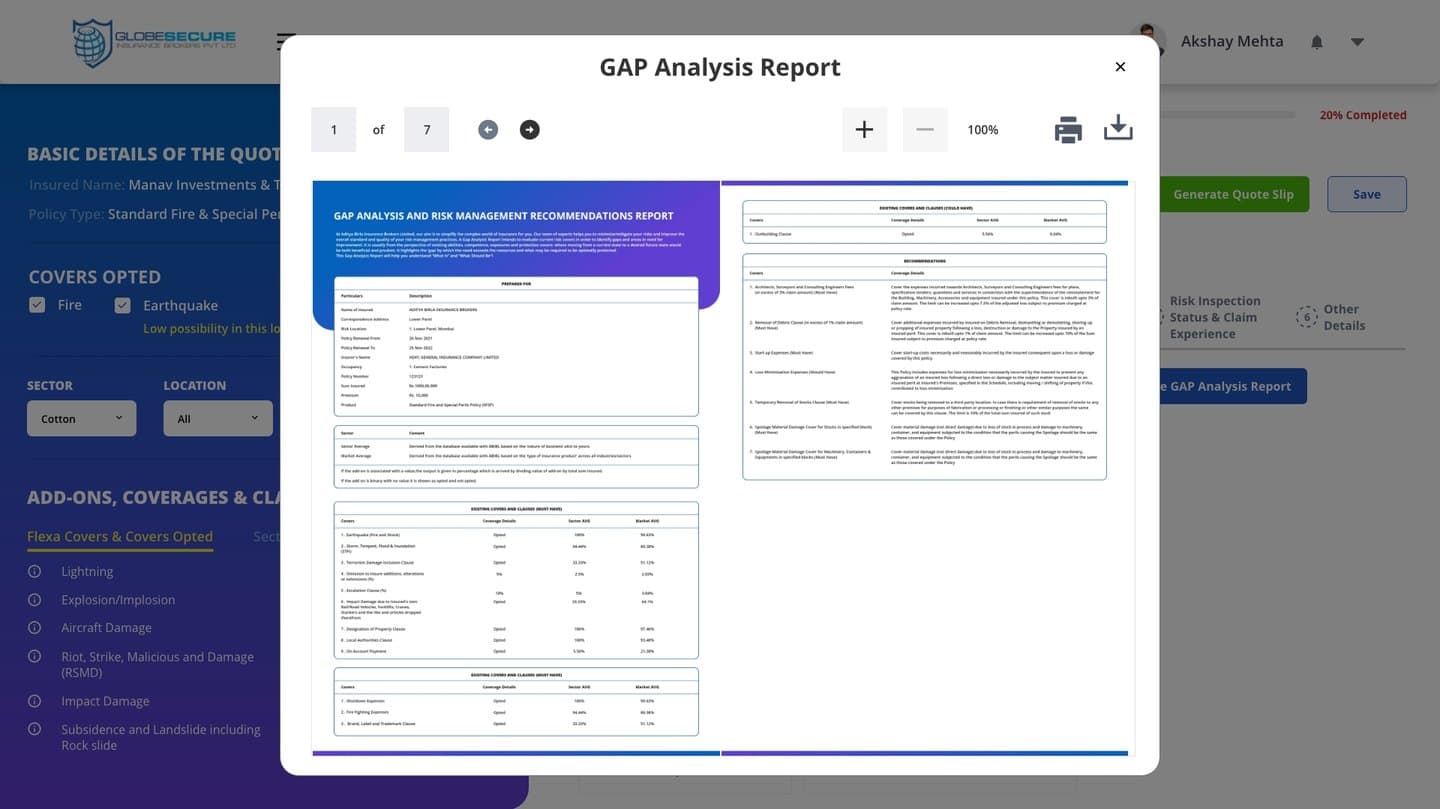Download the GAP Analysis Report
The width and height of the screenshot is (1440, 809).
pyautogui.click(x=1118, y=129)
